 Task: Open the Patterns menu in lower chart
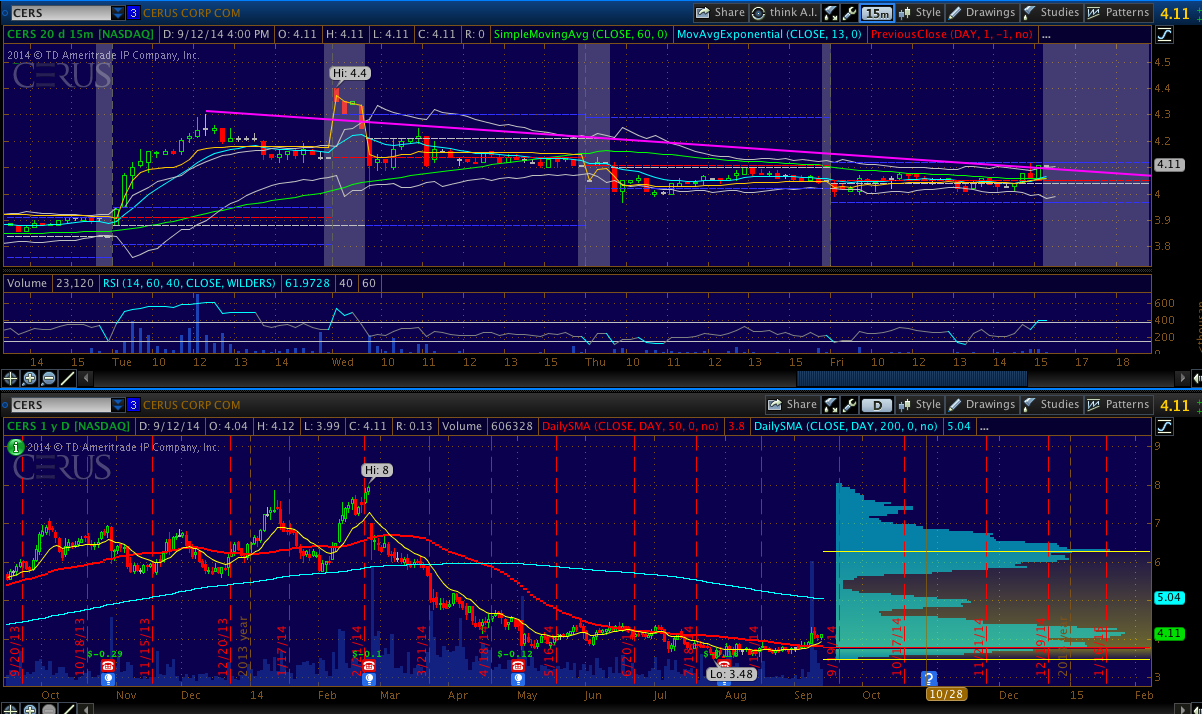1119,405
